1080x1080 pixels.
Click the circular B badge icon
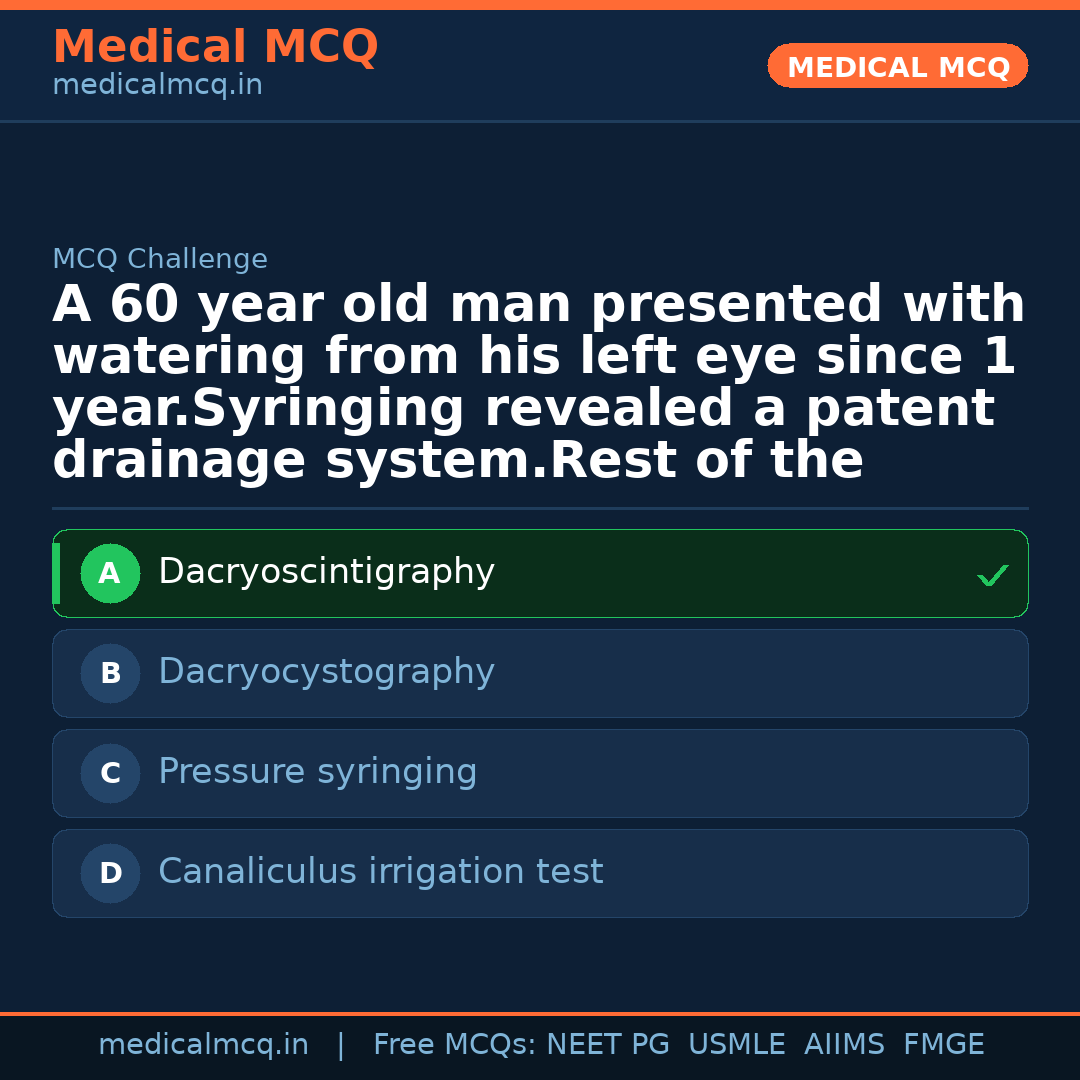[110, 673]
